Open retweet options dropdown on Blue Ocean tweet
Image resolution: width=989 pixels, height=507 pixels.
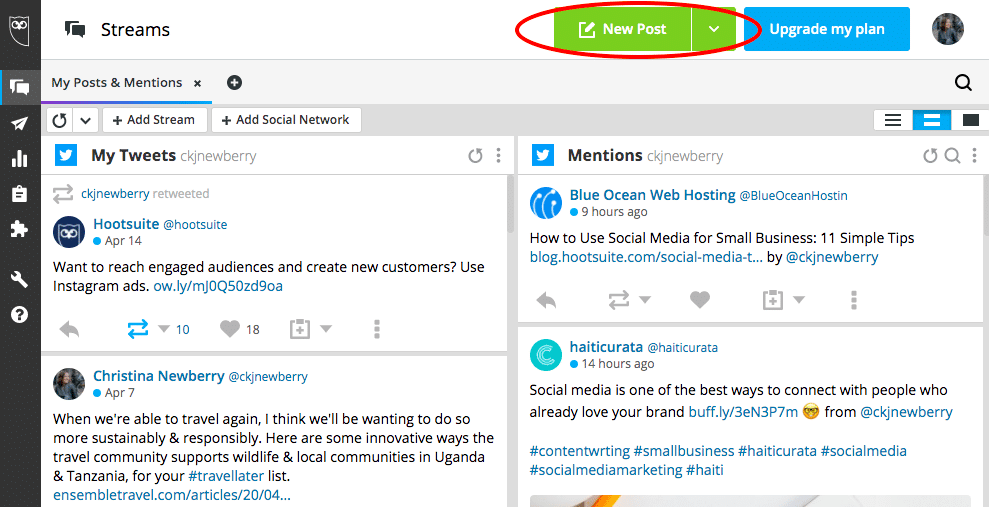pos(645,300)
